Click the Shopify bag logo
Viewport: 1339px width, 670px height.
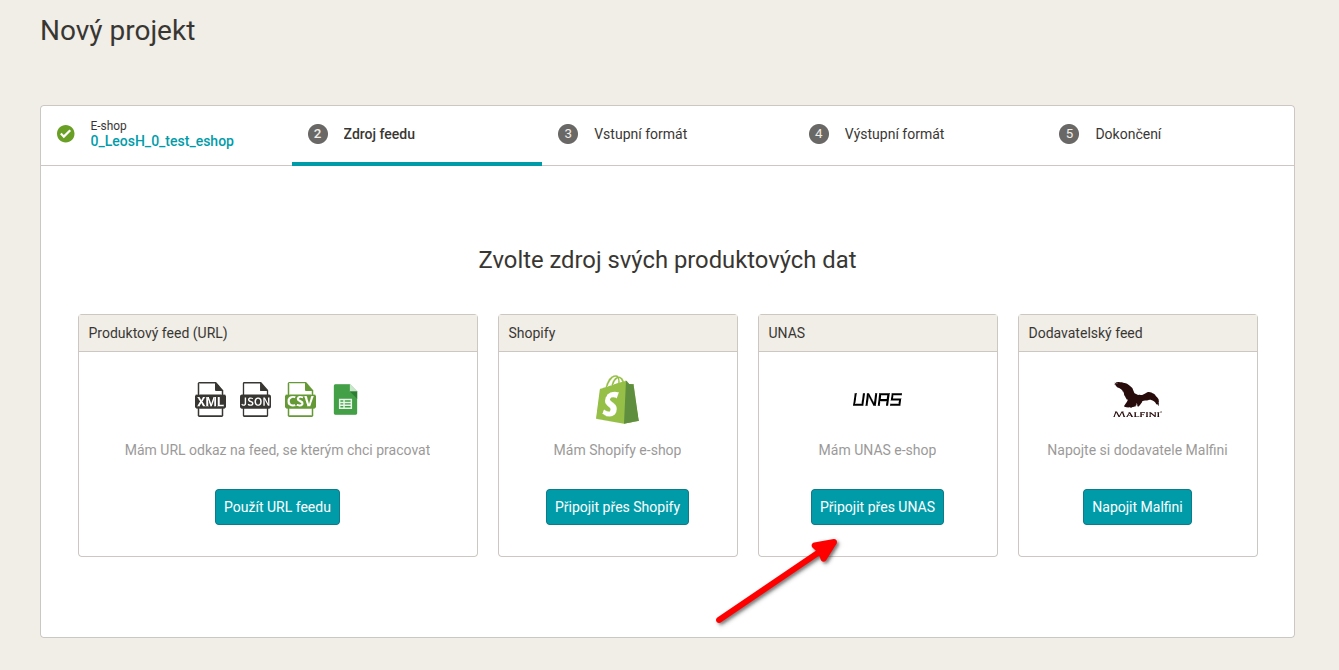coord(617,399)
